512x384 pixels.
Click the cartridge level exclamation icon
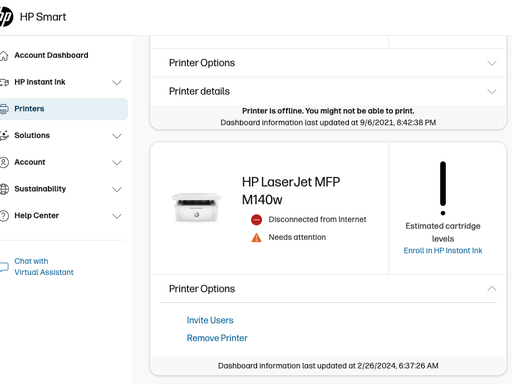[x=443, y=188]
